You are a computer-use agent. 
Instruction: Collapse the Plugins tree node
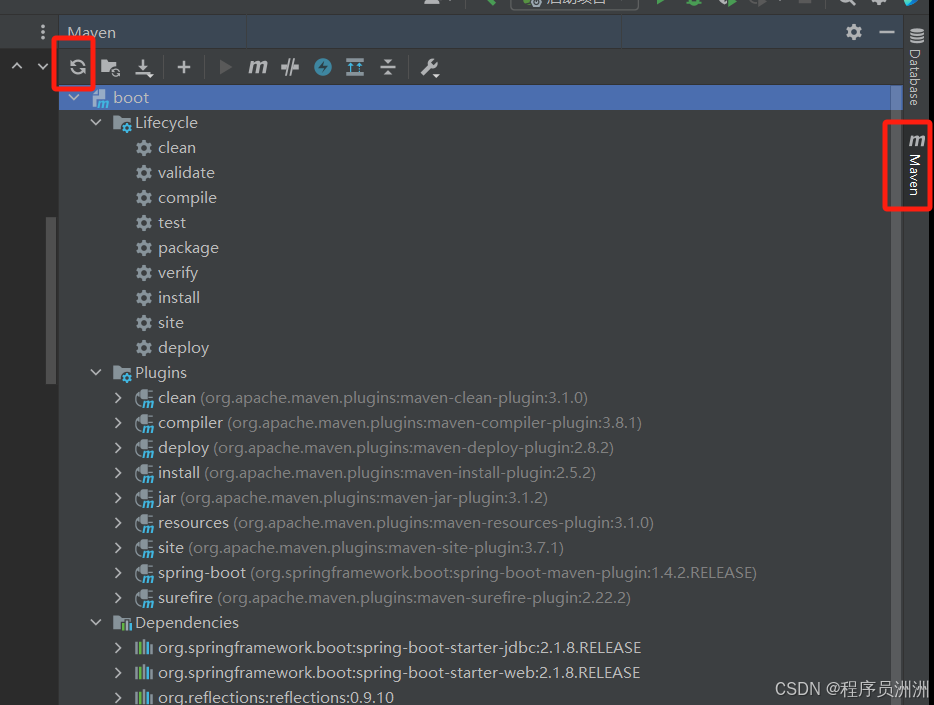click(x=96, y=373)
